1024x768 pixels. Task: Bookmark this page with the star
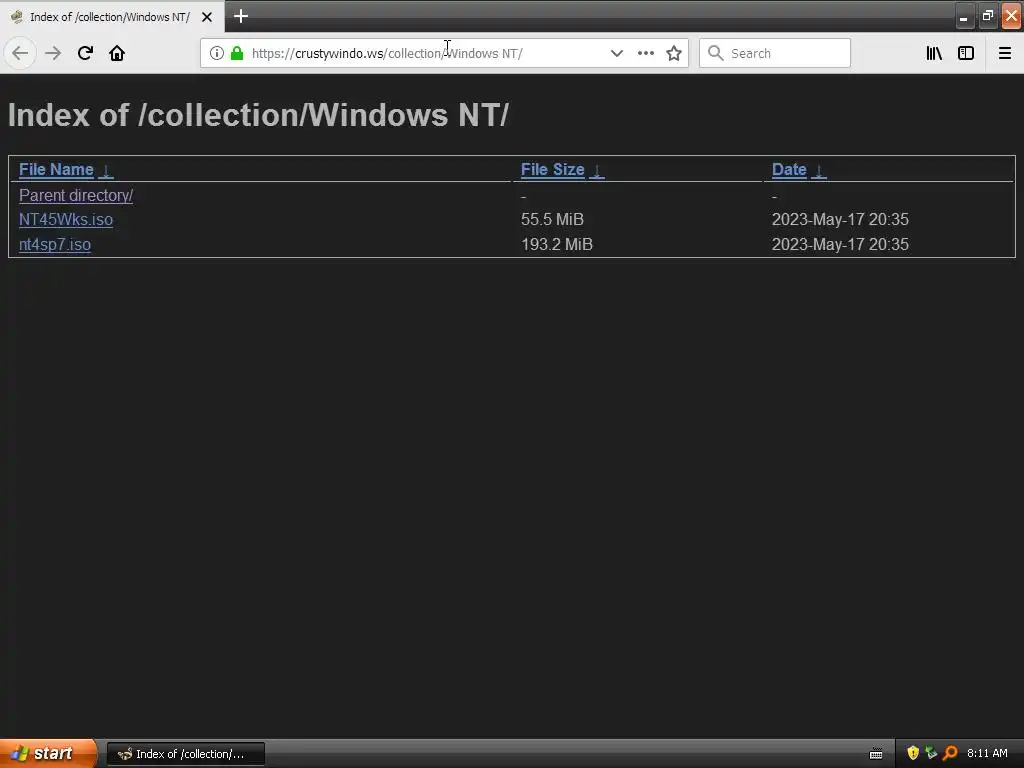674,53
